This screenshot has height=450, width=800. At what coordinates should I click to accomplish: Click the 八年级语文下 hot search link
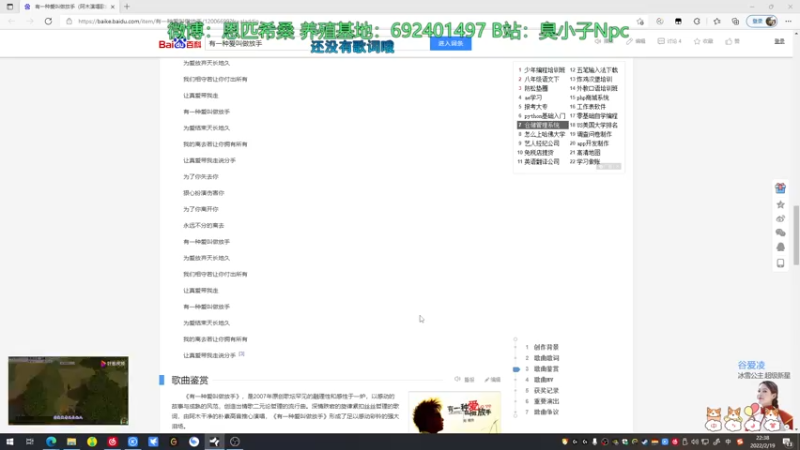pyautogui.click(x=542, y=79)
